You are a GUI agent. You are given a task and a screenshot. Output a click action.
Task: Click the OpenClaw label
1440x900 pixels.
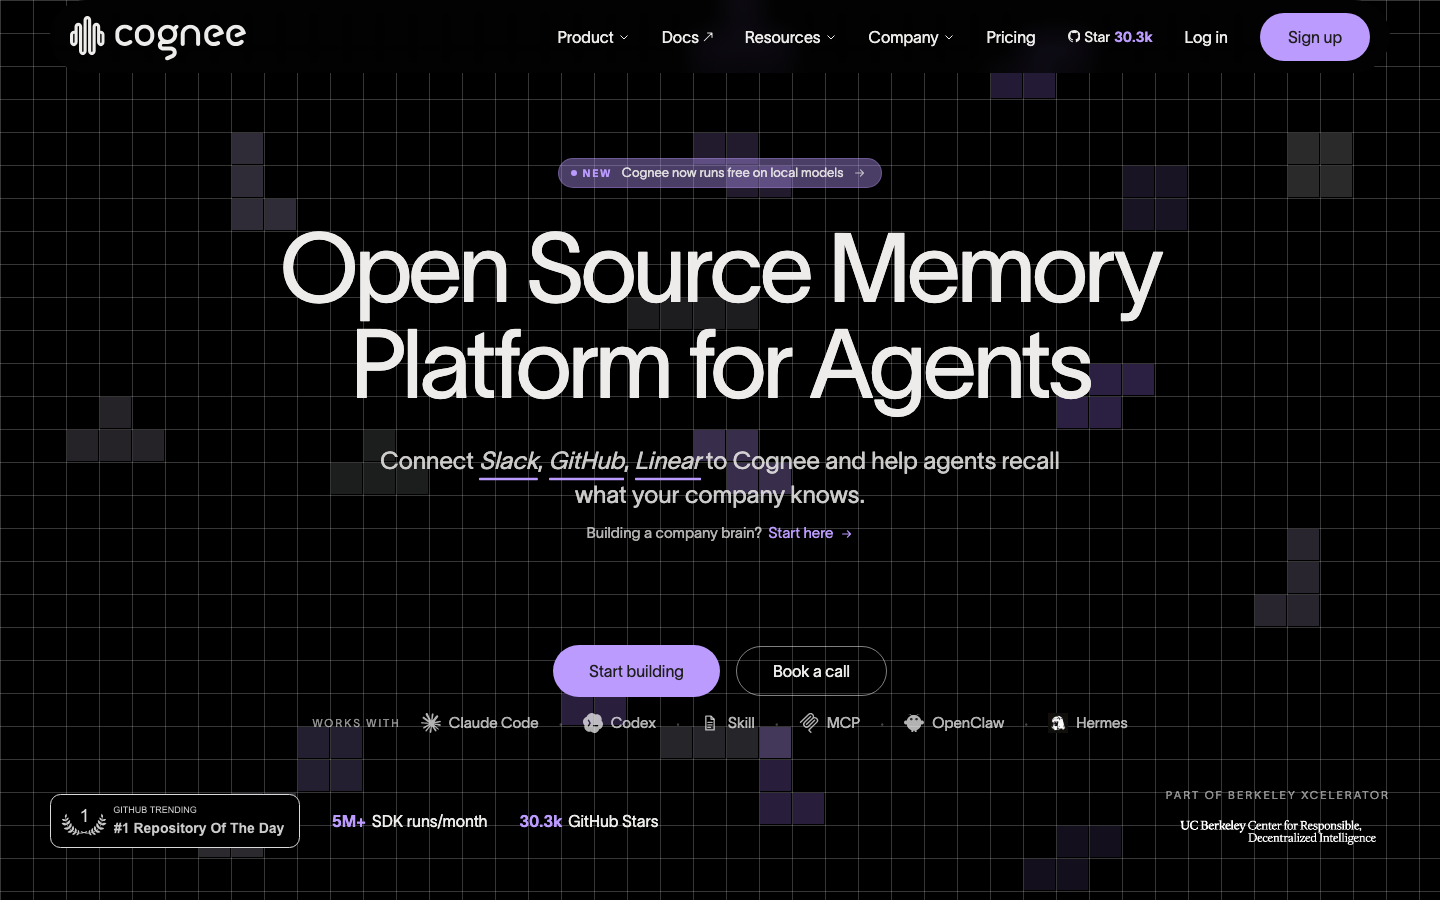(968, 723)
